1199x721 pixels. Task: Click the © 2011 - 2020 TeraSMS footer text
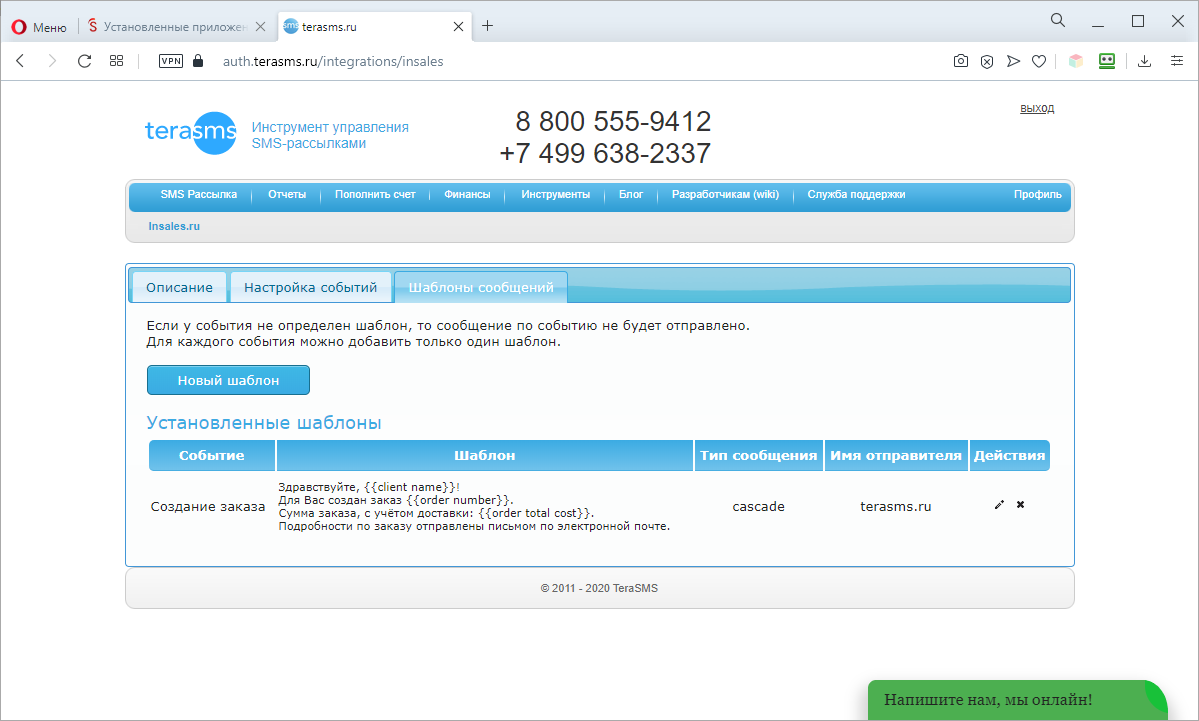tap(600, 588)
